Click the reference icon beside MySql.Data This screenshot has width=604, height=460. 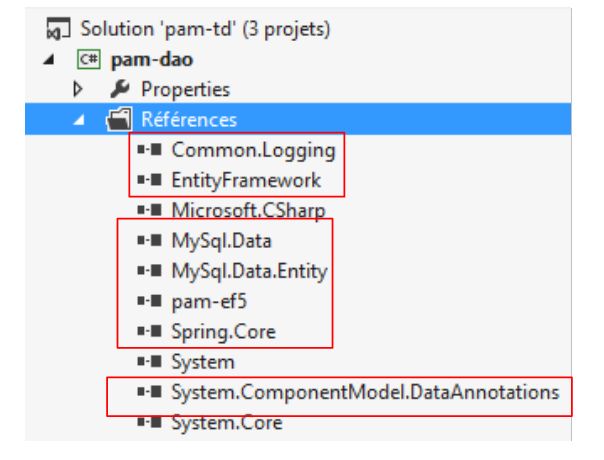(152, 241)
